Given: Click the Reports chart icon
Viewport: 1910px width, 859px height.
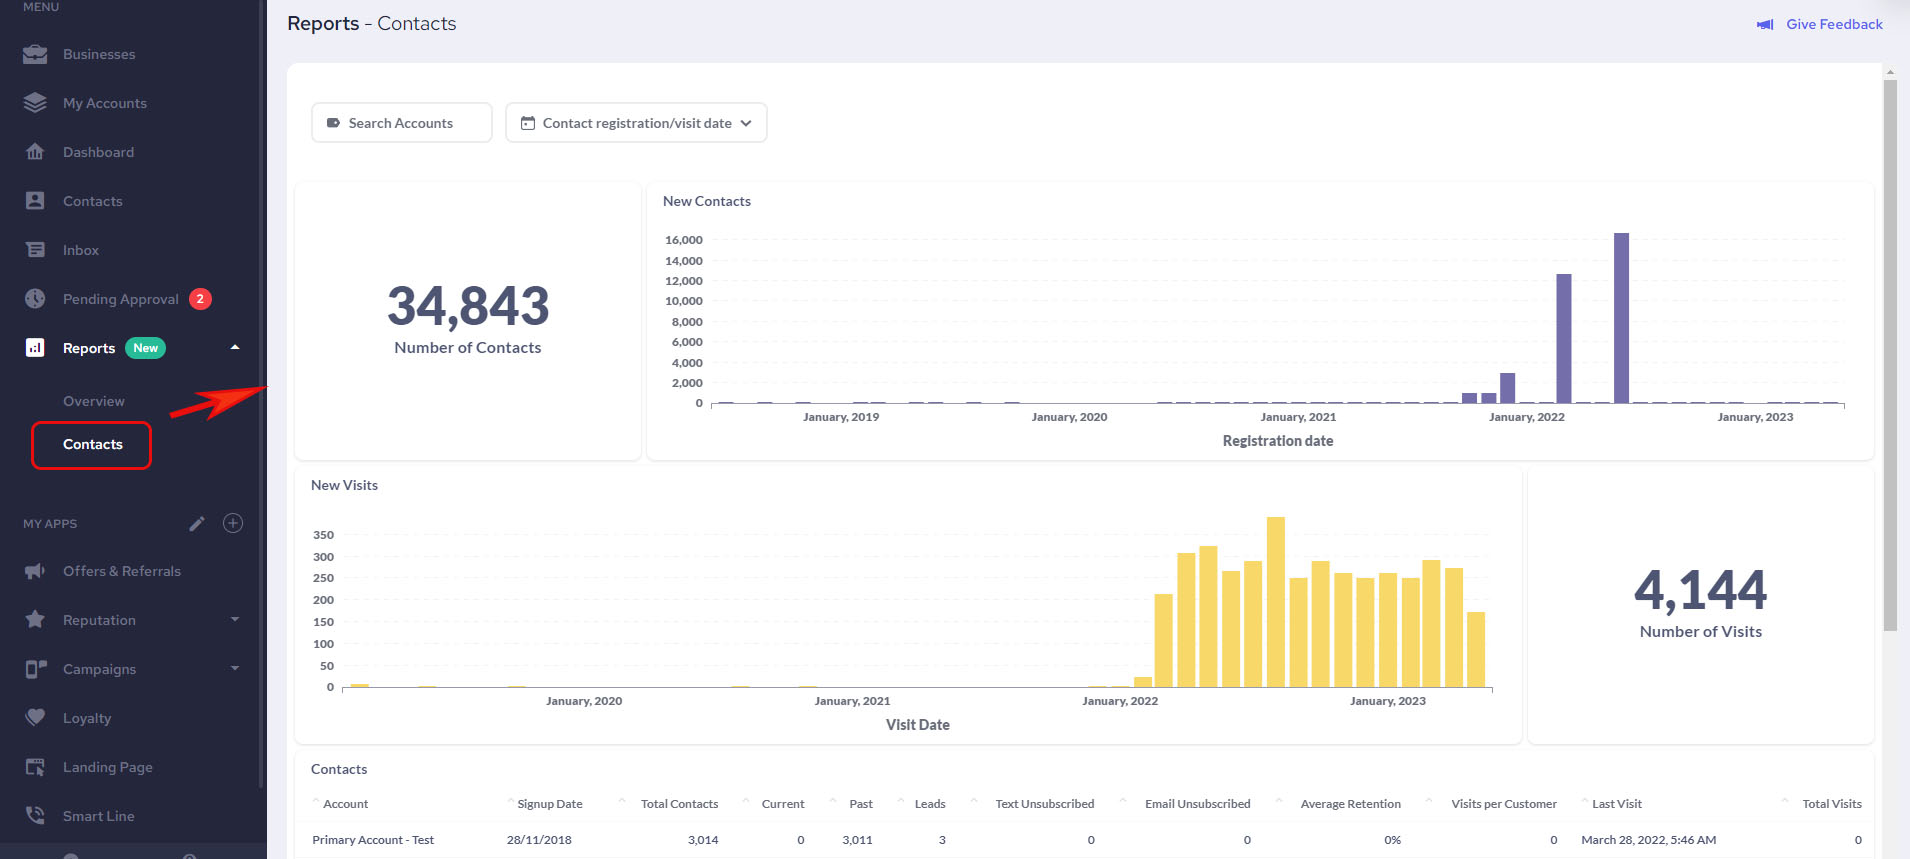Looking at the screenshot, I should (x=35, y=348).
